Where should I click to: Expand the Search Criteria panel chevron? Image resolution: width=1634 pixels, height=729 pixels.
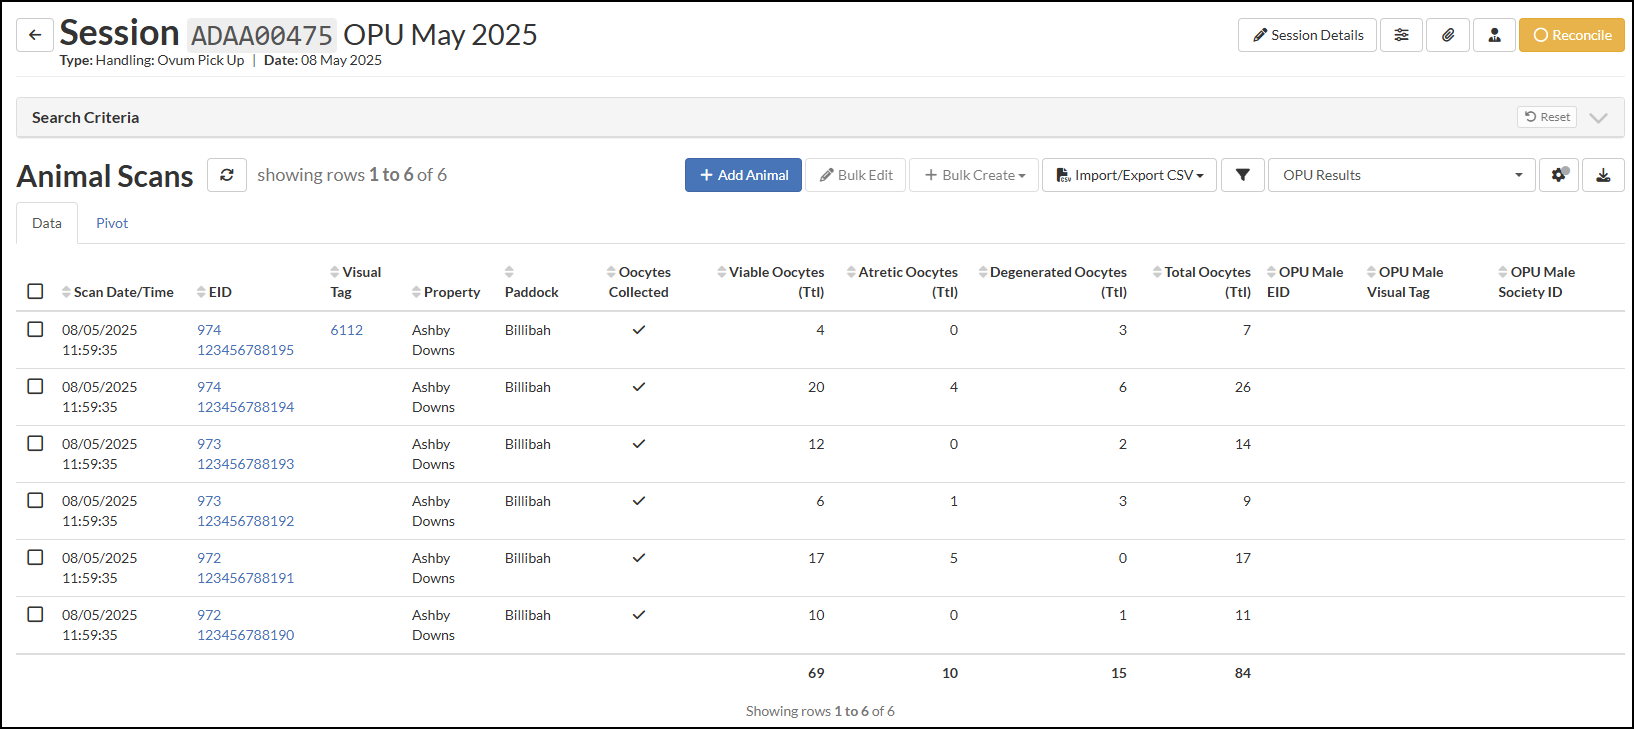pyautogui.click(x=1598, y=118)
